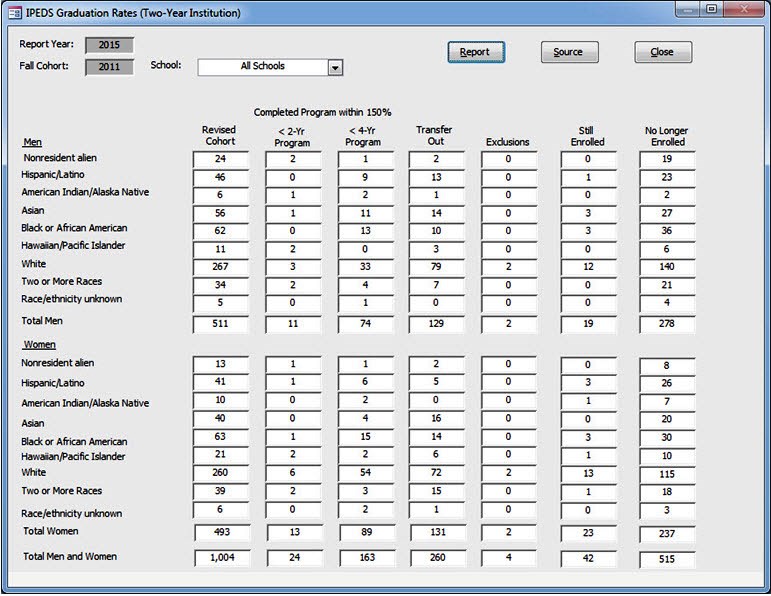The width and height of the screenshot is (771, 596).
Task: Click Men Black revised cohort value 62
Action: click(220, 231)
